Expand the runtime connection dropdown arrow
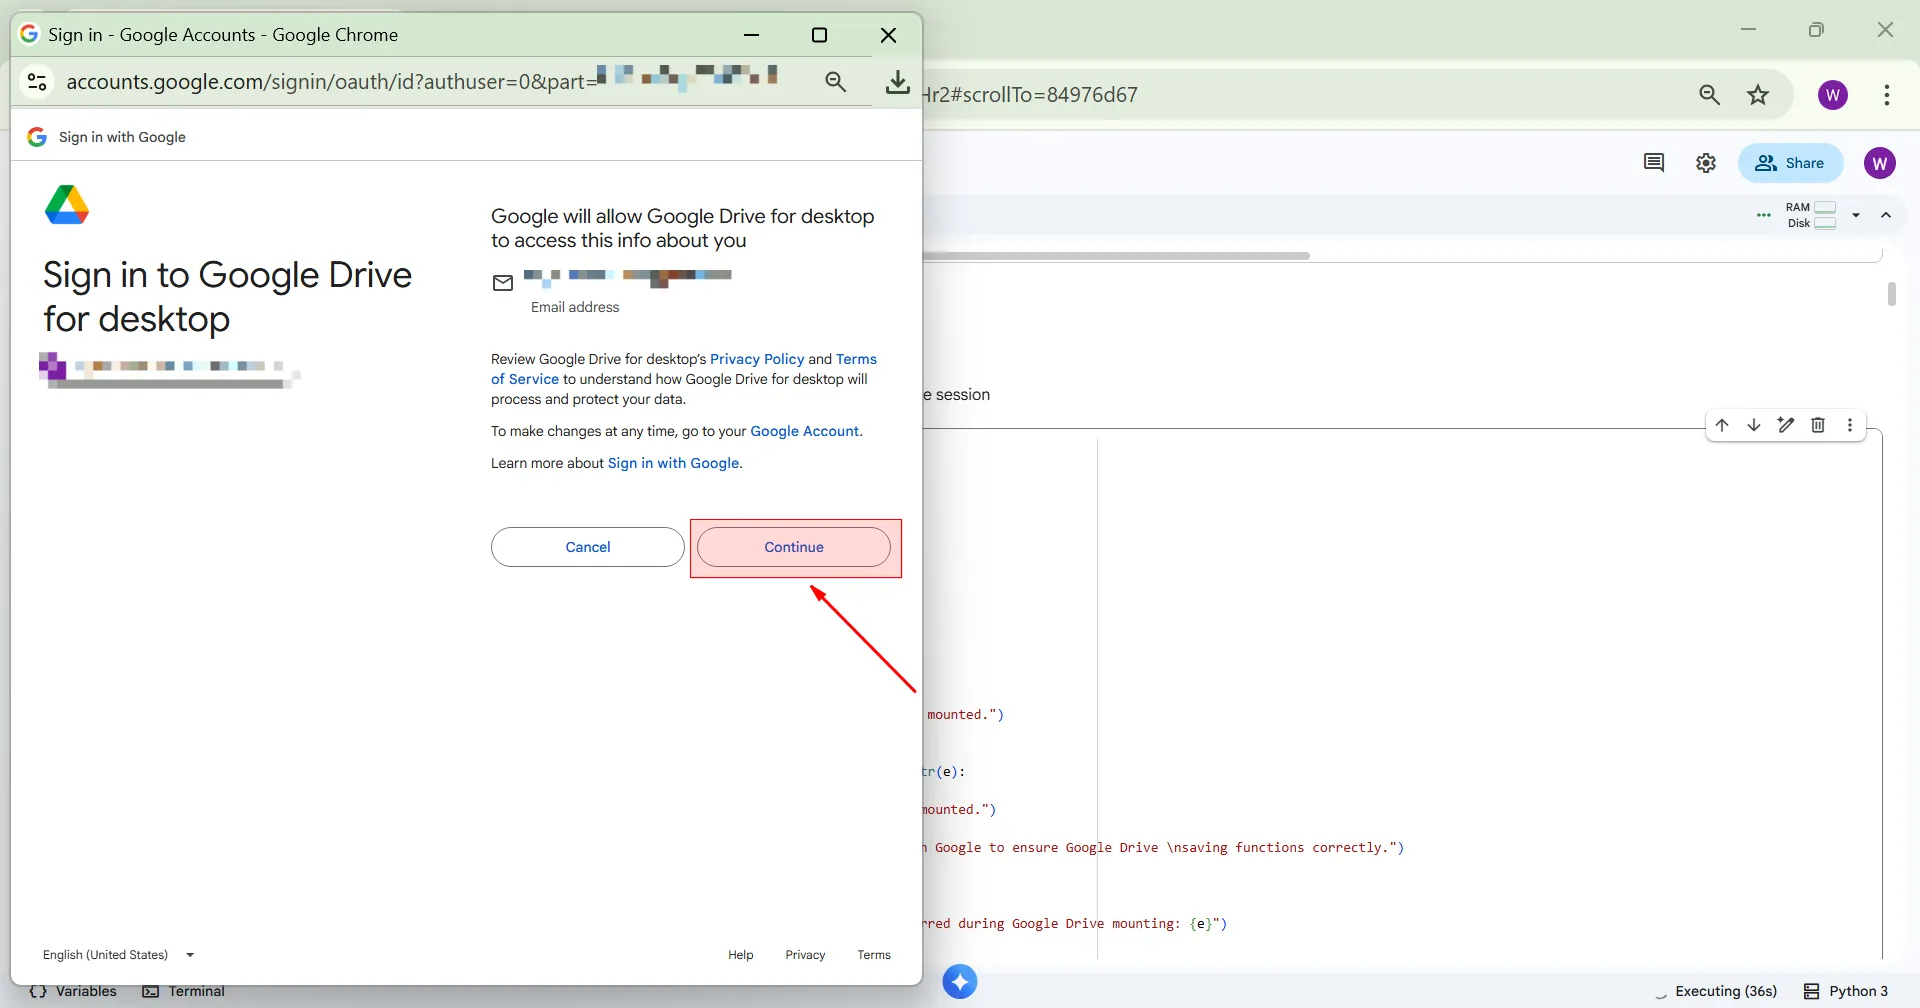Screen dimensions: 1920x1008 pyautogui.click(x=1856, y=215)
